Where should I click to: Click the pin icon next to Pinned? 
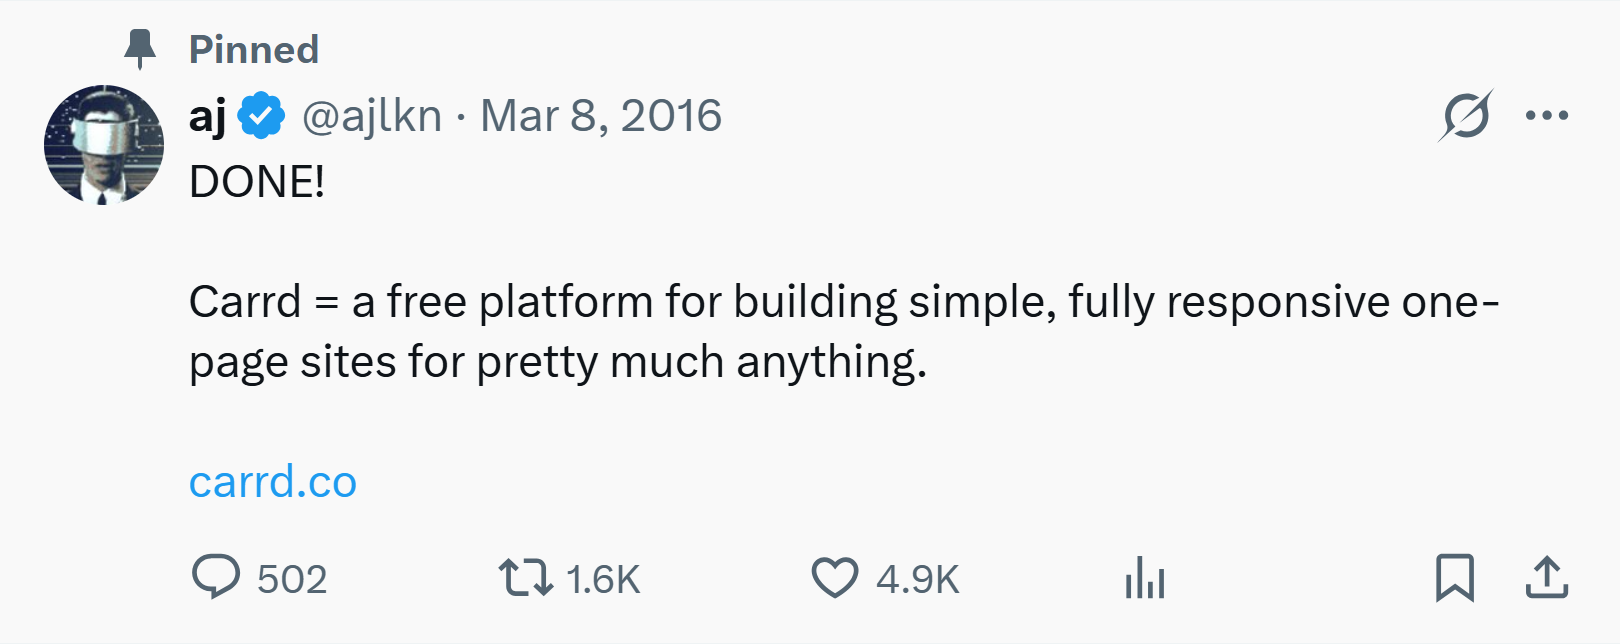(141, 47)
